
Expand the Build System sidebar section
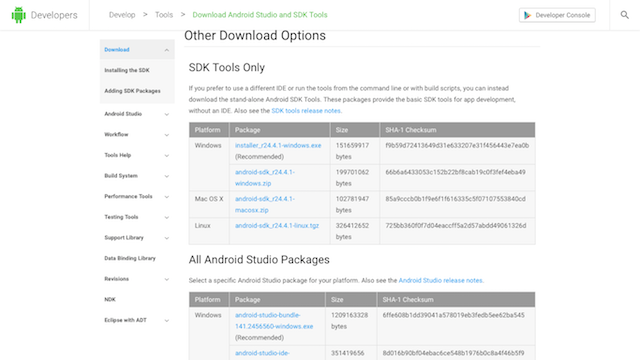[x=167, y=176]
